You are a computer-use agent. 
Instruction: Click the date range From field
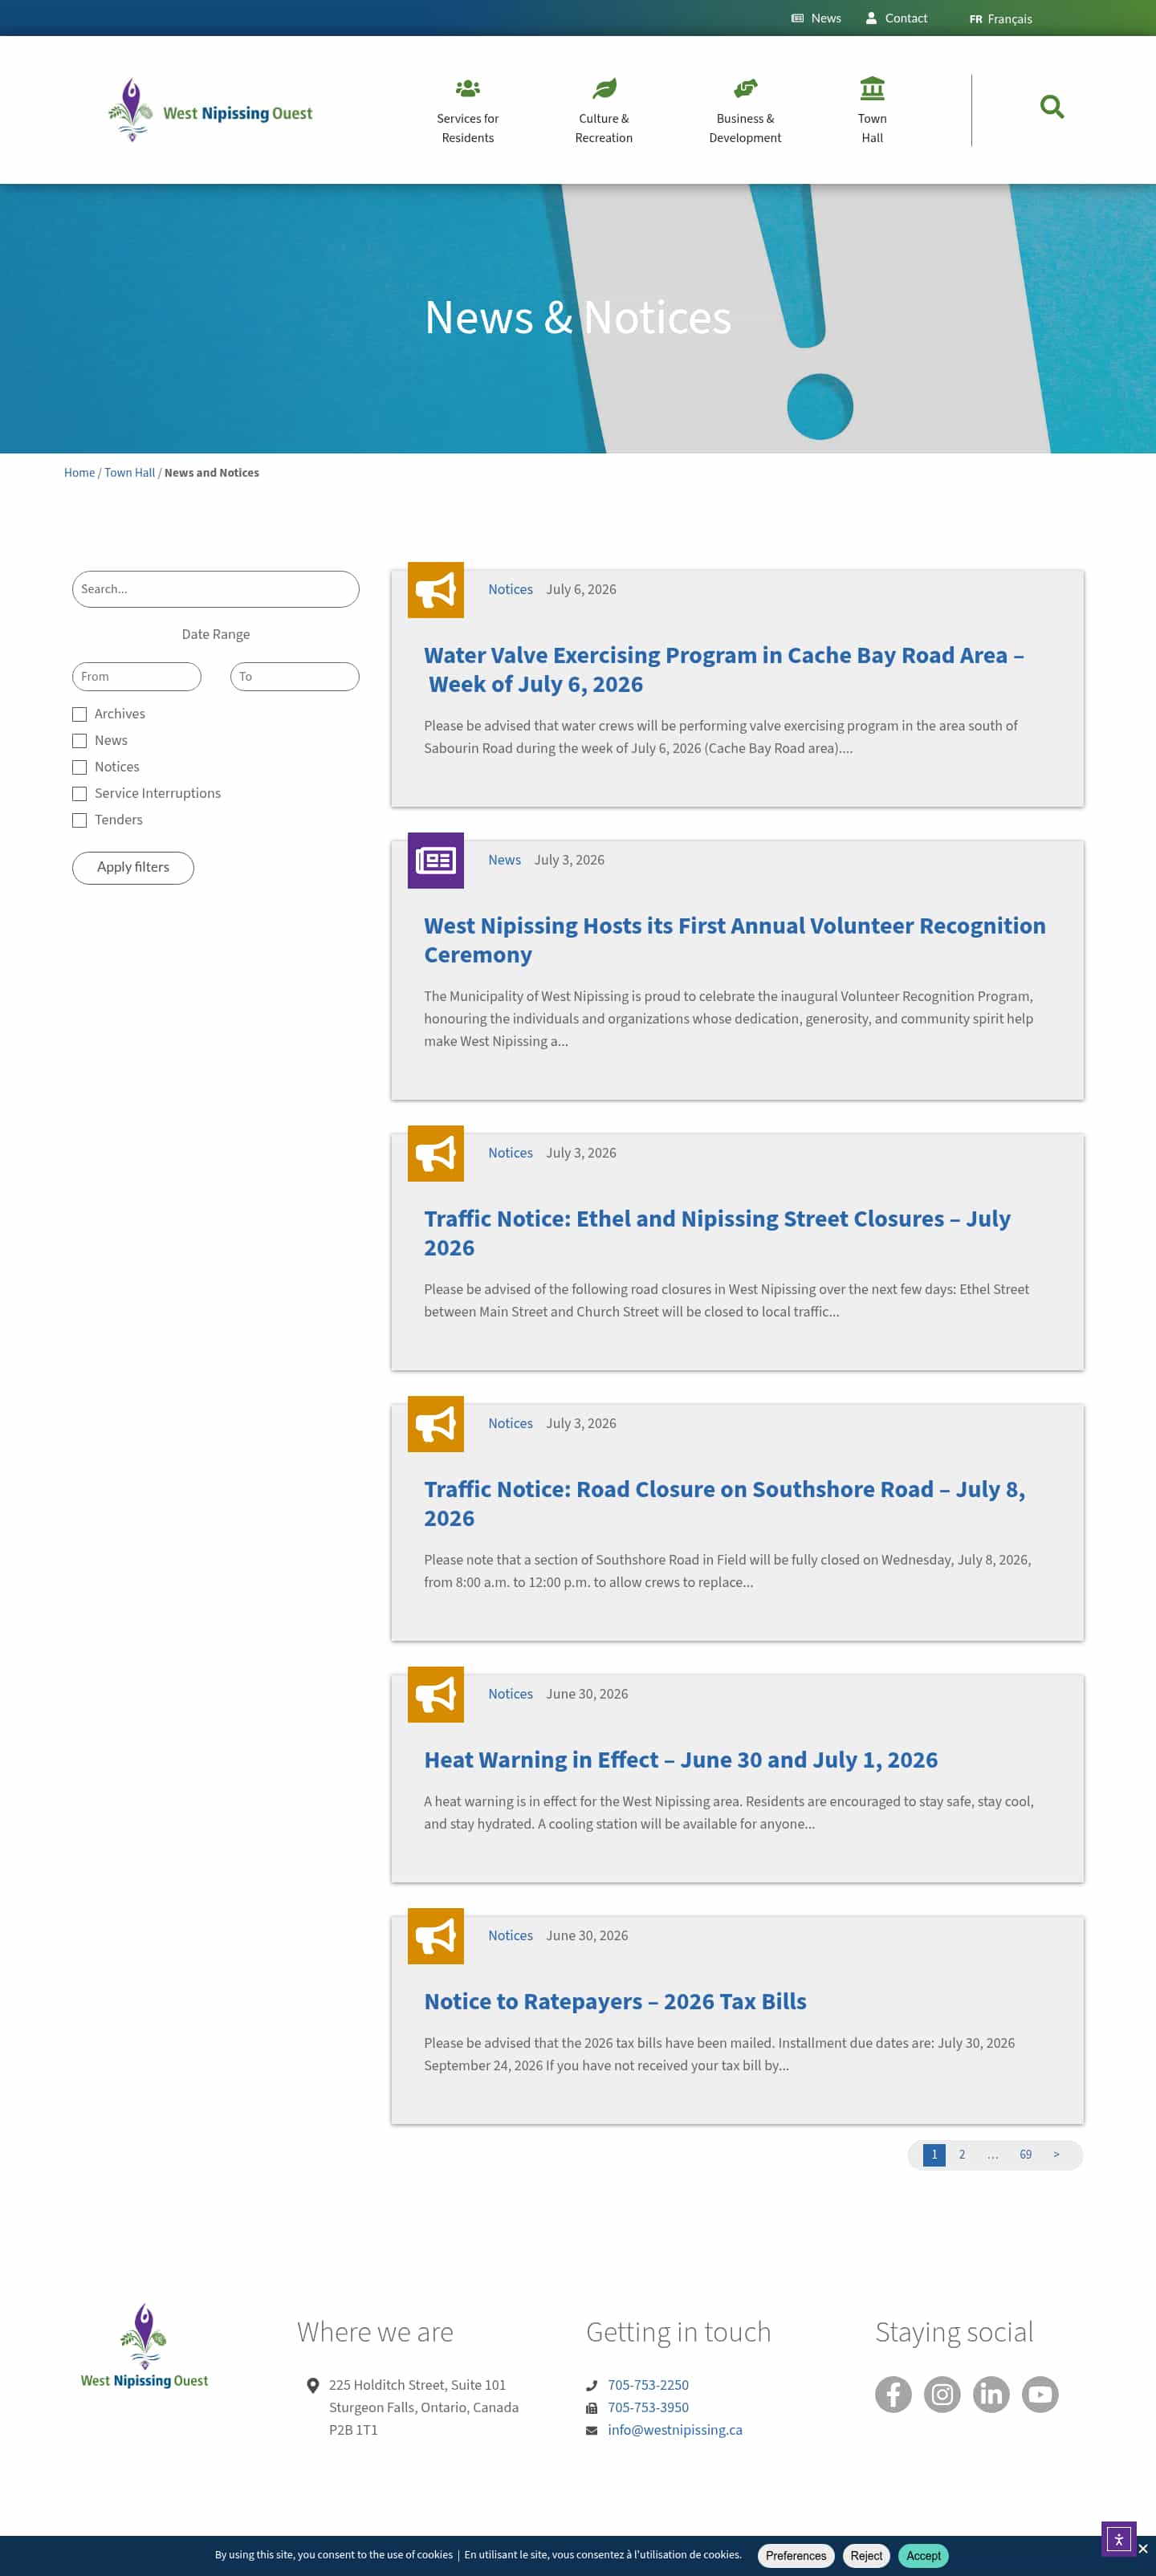point(136,676)
